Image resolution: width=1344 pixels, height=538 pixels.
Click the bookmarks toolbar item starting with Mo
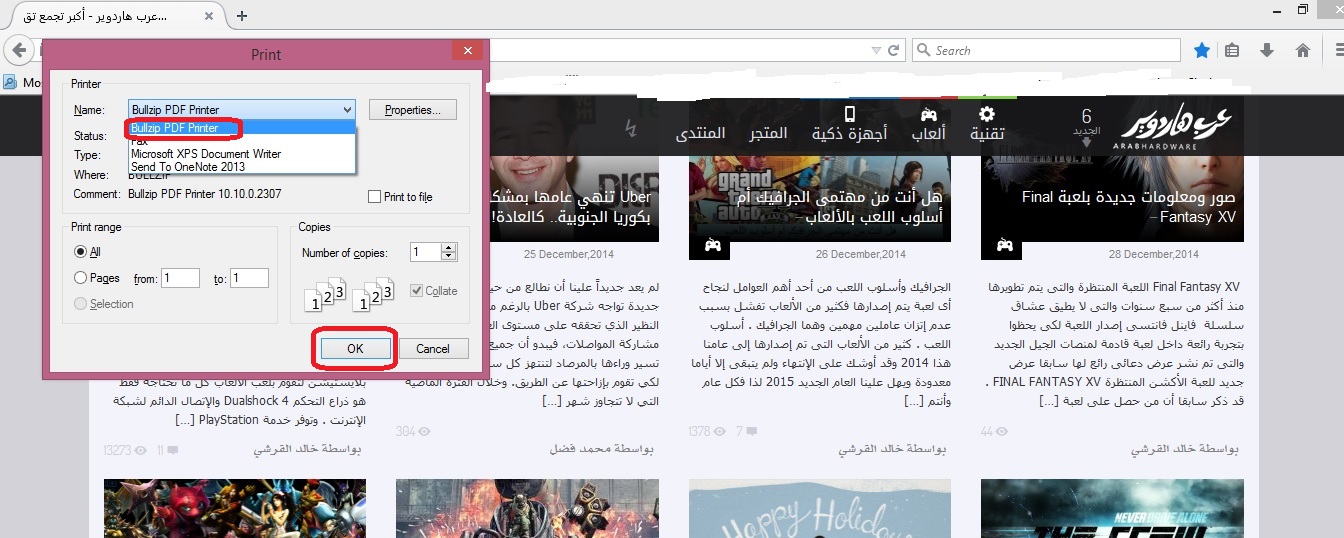click(x=20, y=83)
